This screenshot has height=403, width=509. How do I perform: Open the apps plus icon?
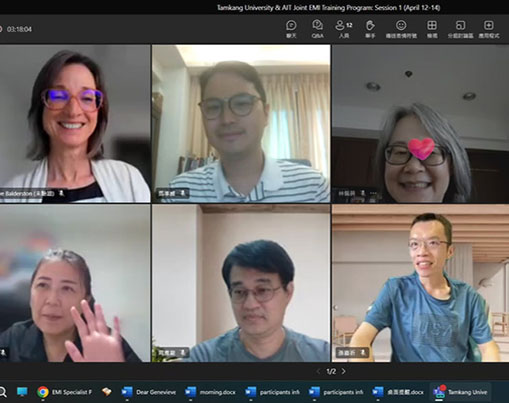pos(489,29)
